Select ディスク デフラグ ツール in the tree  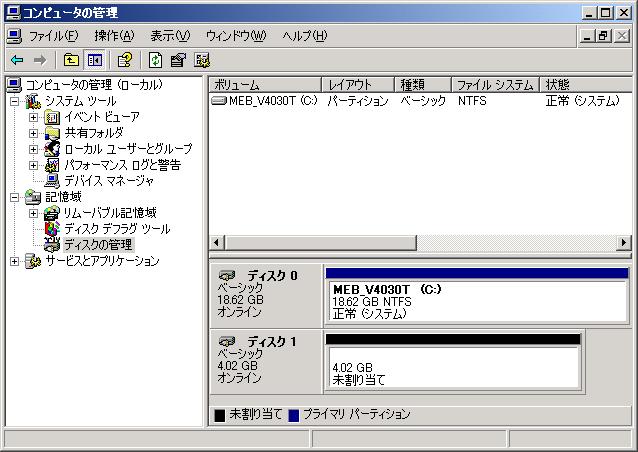coord(117,229)
